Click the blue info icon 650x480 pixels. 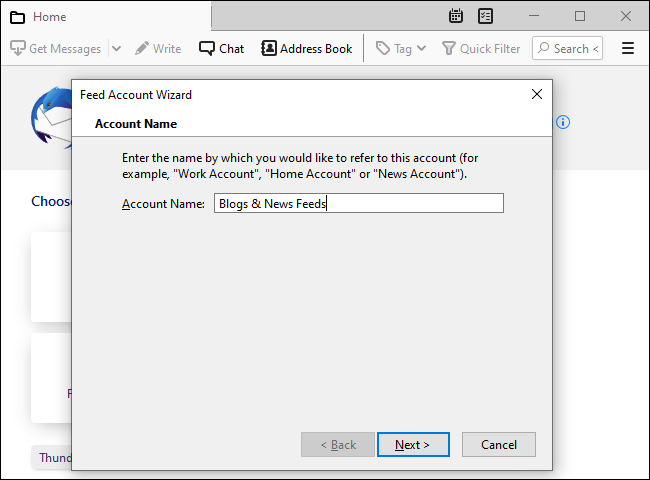(x=563, y=122)
